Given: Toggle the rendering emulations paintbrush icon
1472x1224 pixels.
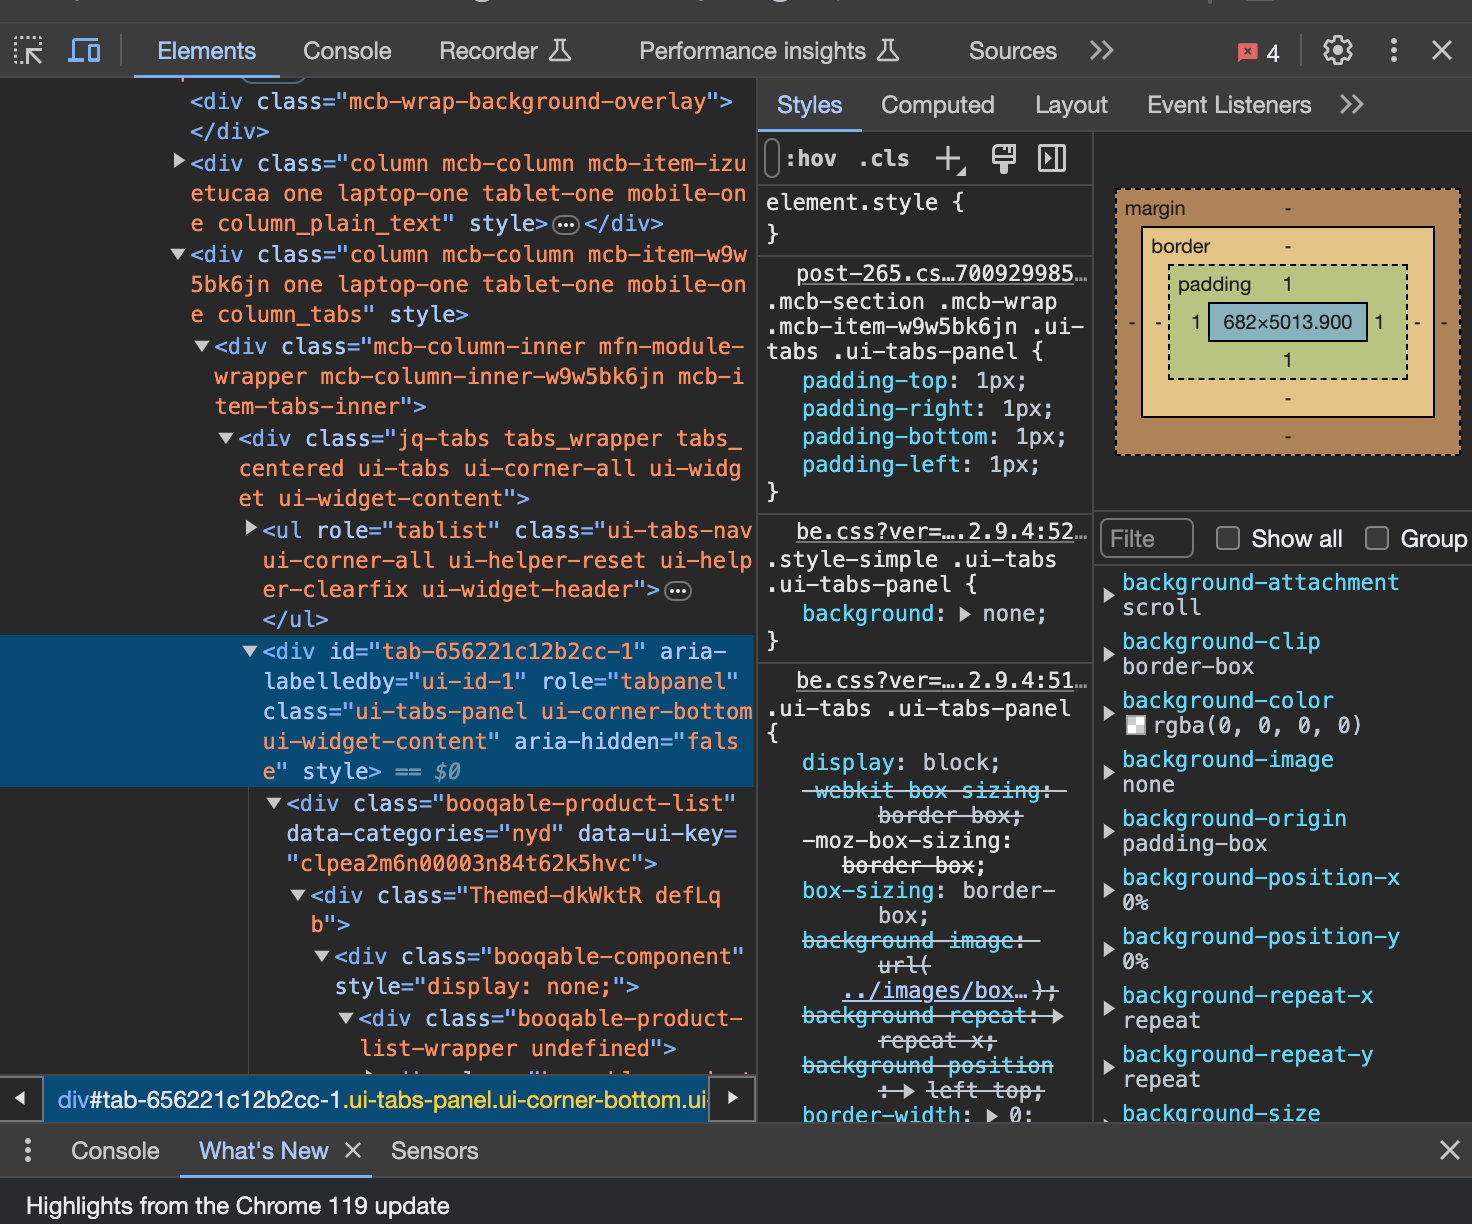Looking at the screenshot, I should (x=1003, y=159).
